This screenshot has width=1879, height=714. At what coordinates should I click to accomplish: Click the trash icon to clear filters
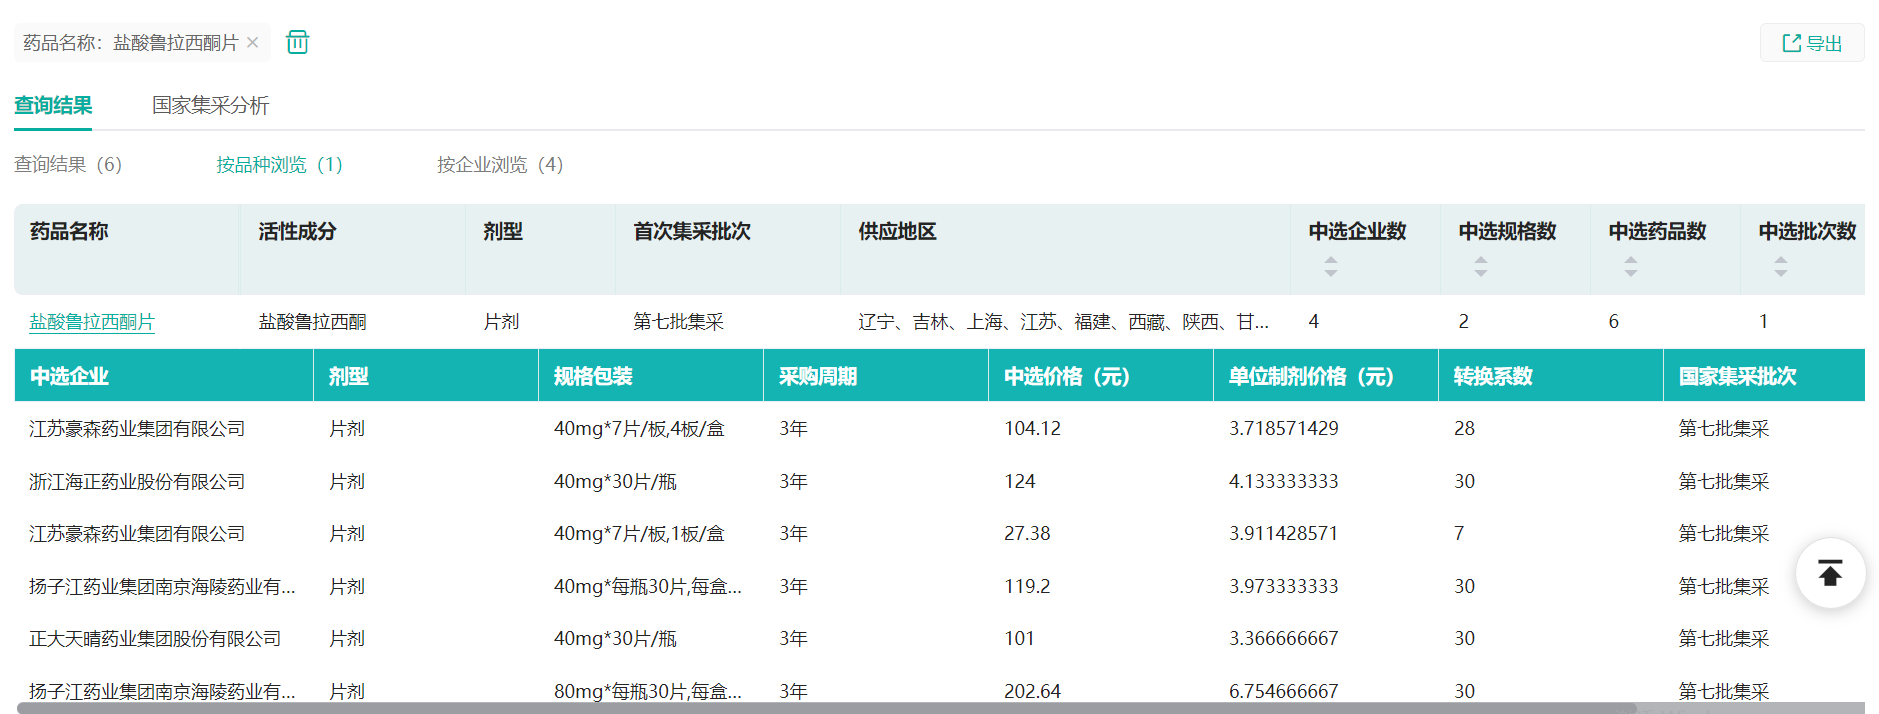coord(297,42)
